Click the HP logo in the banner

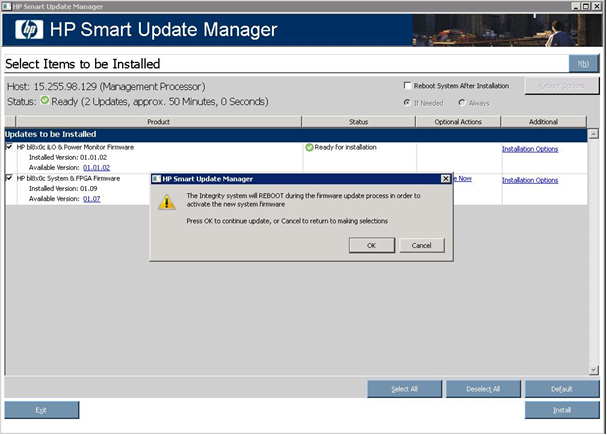tap(30, 30)
